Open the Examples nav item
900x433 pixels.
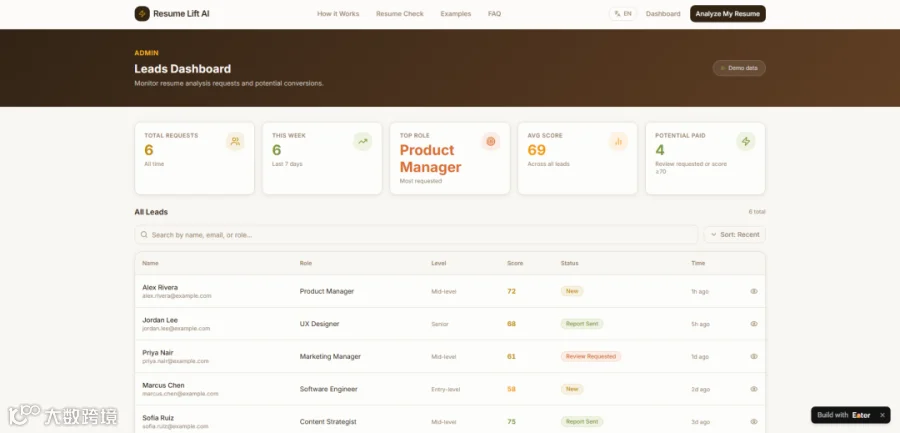click(456, 14)
